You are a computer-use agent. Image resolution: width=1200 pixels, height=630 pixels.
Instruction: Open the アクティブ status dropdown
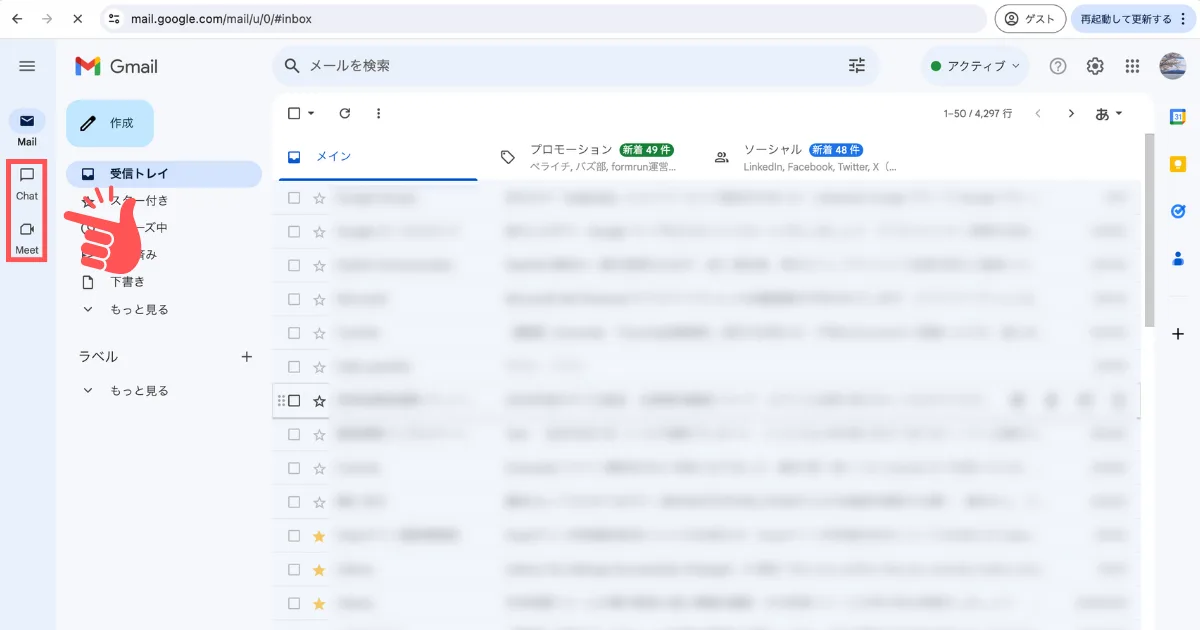click(x=975, y=66)
